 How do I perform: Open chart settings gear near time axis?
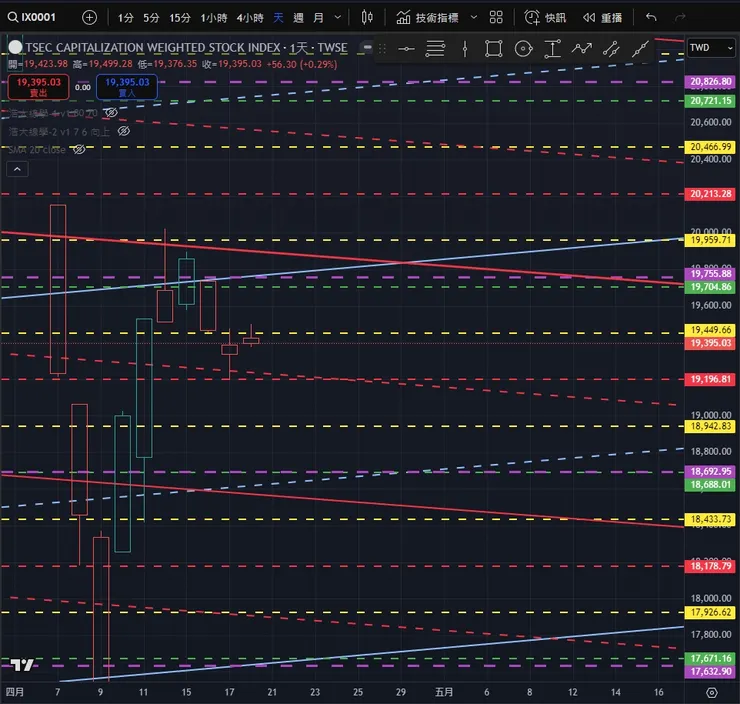click(712, 693)
